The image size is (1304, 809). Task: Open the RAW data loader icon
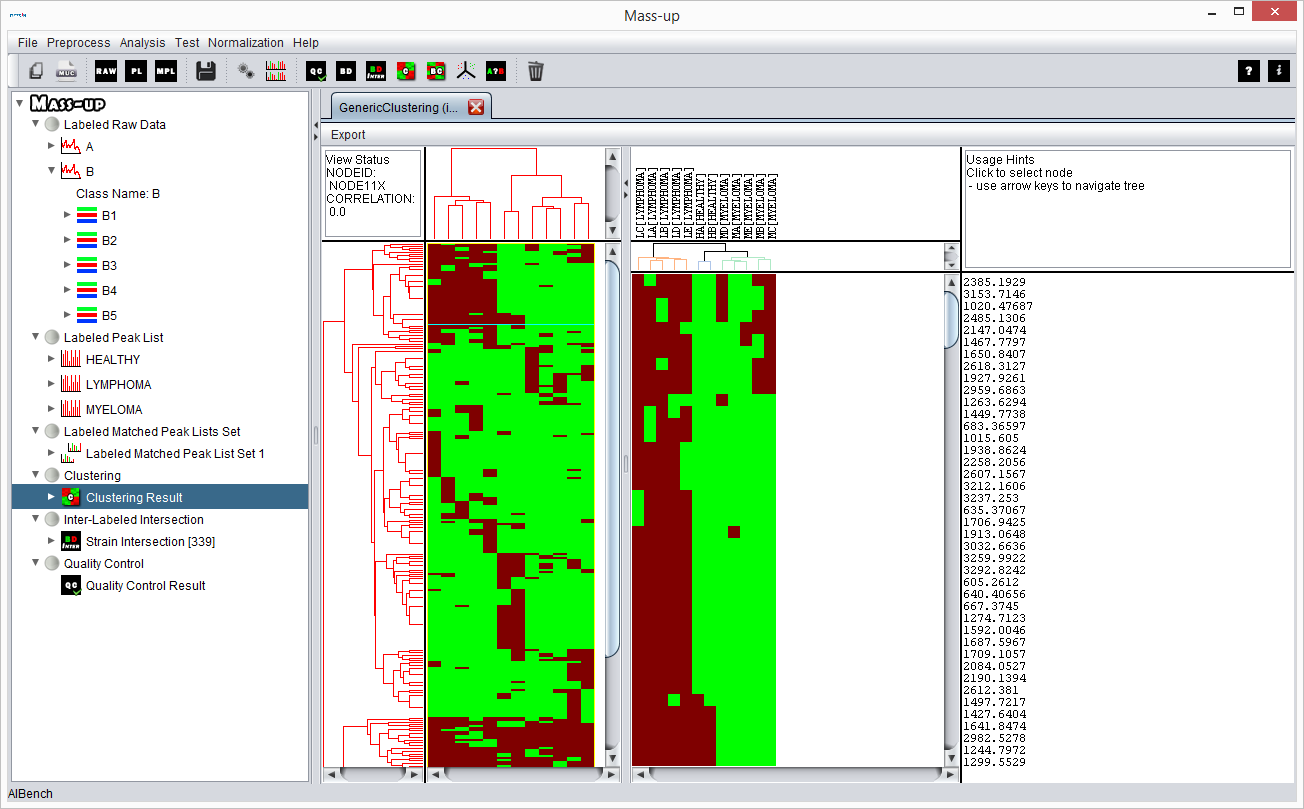coord(105,71)
